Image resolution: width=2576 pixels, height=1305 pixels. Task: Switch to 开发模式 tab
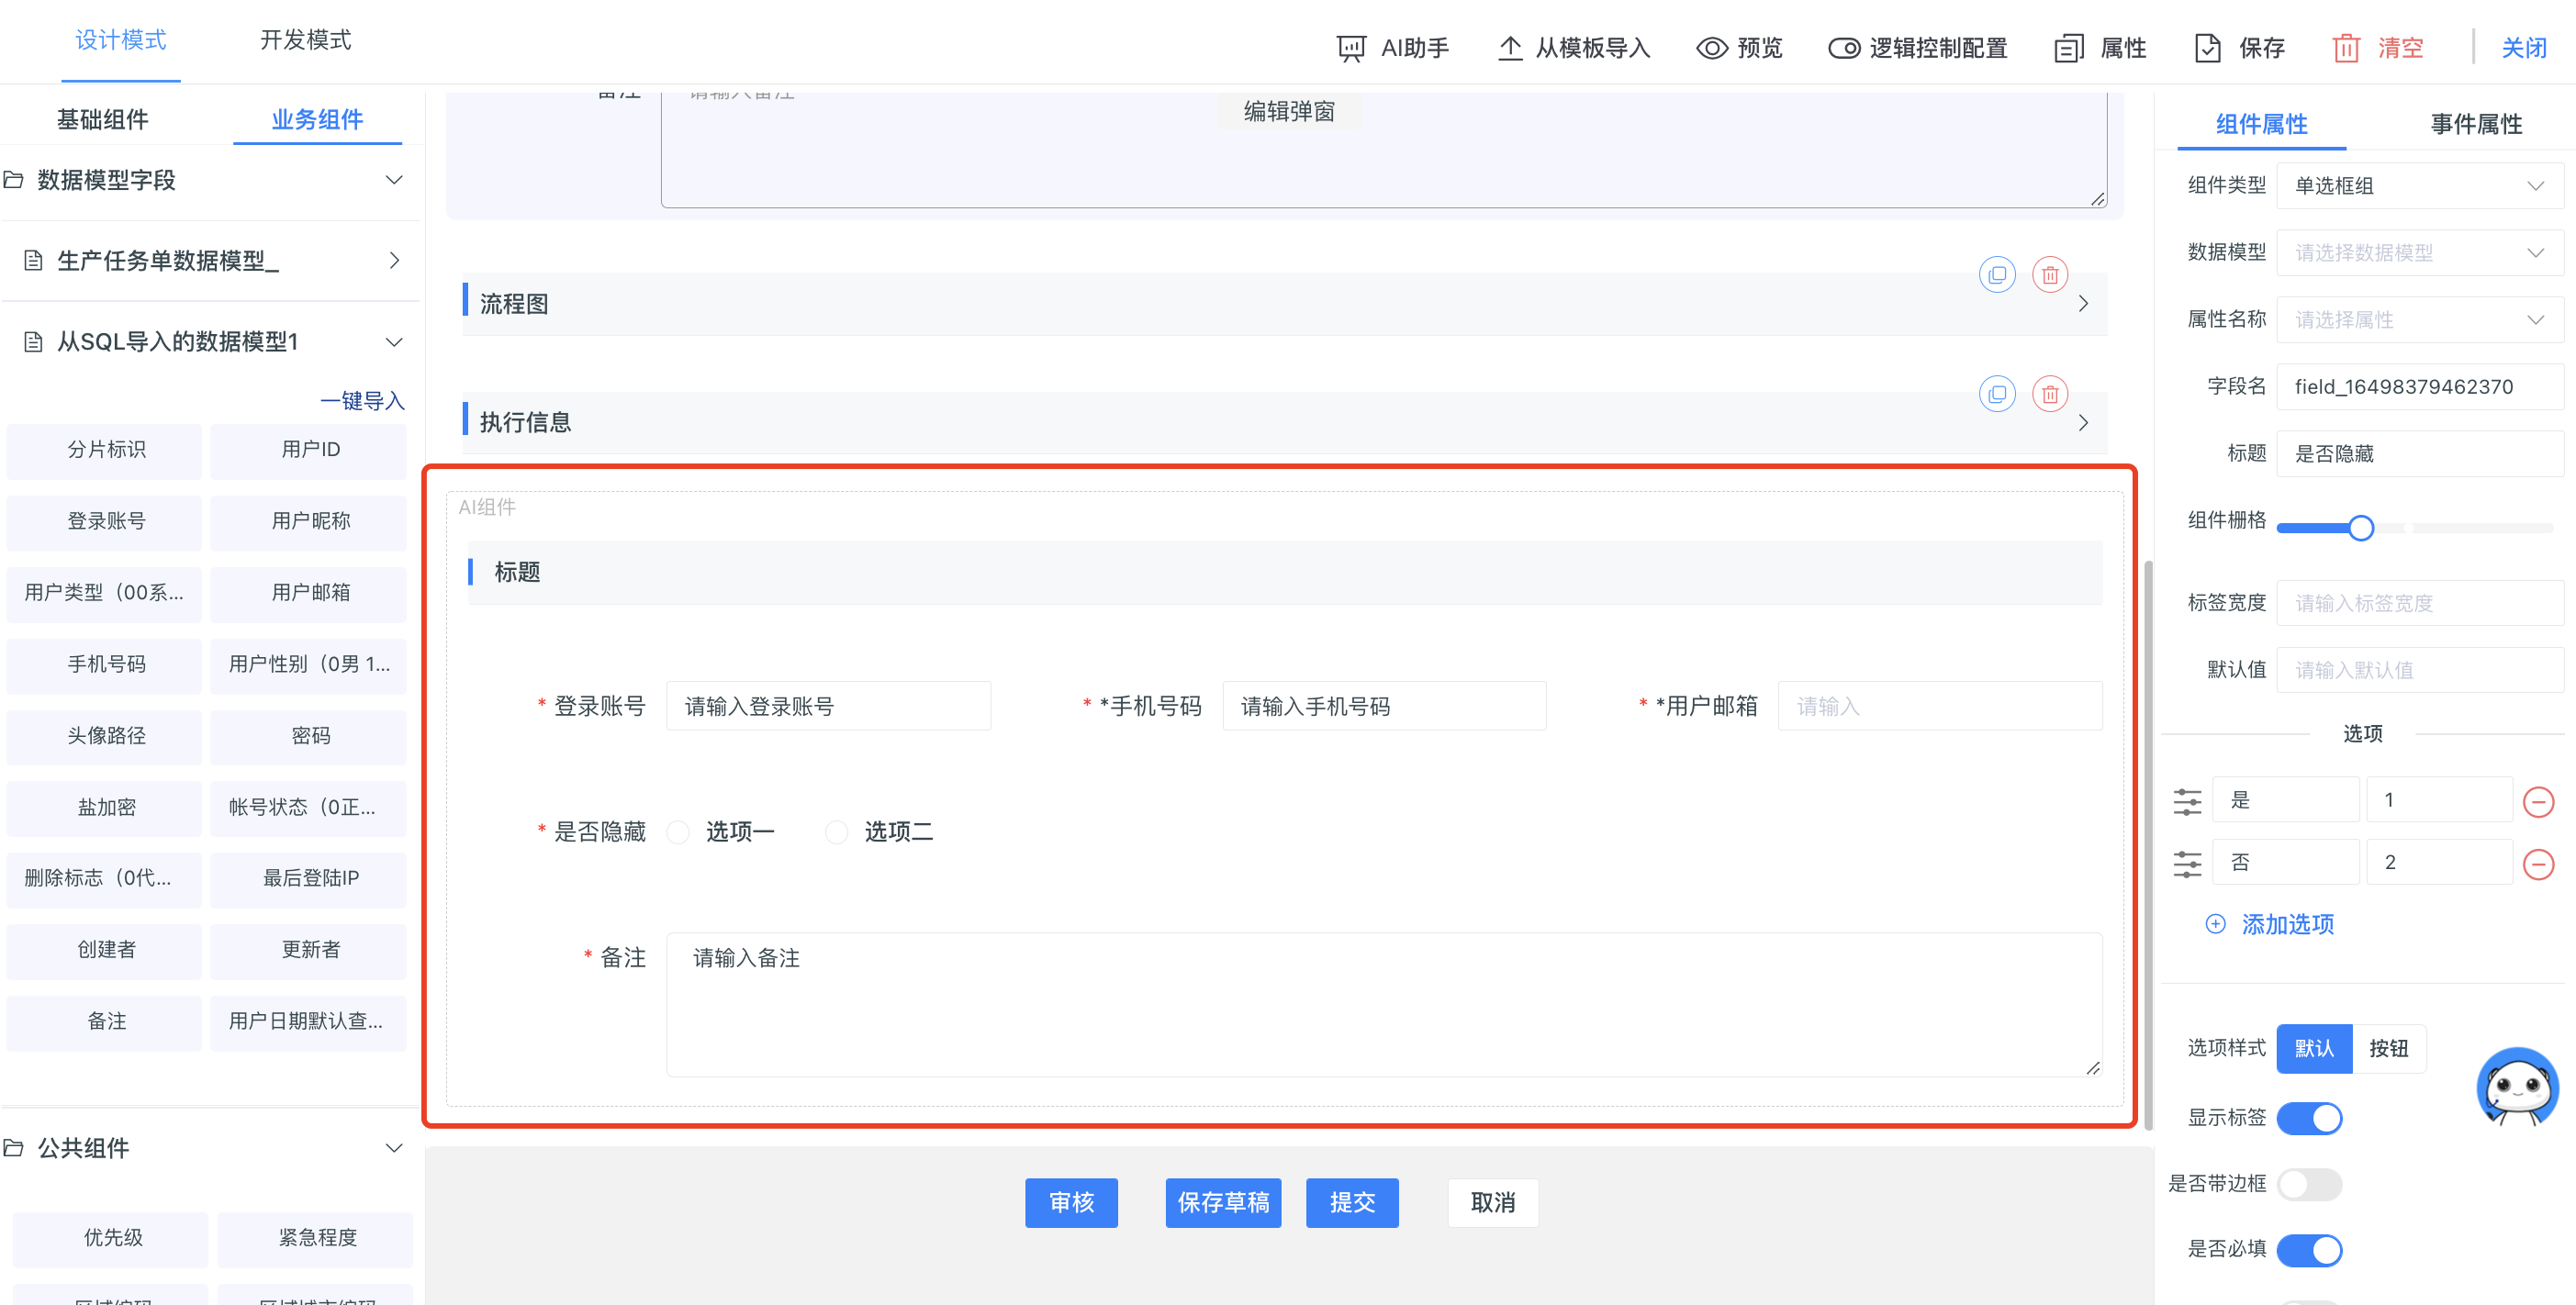pos(306,40)
